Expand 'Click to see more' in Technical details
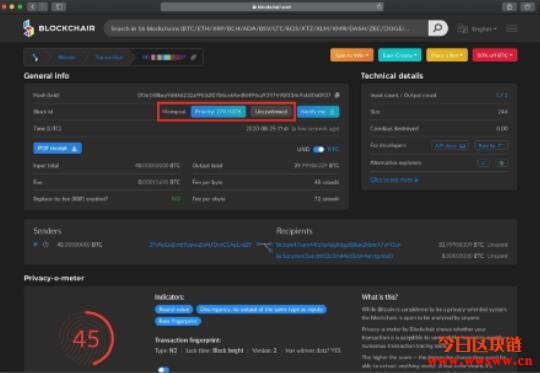 click(x=394, y=180)
